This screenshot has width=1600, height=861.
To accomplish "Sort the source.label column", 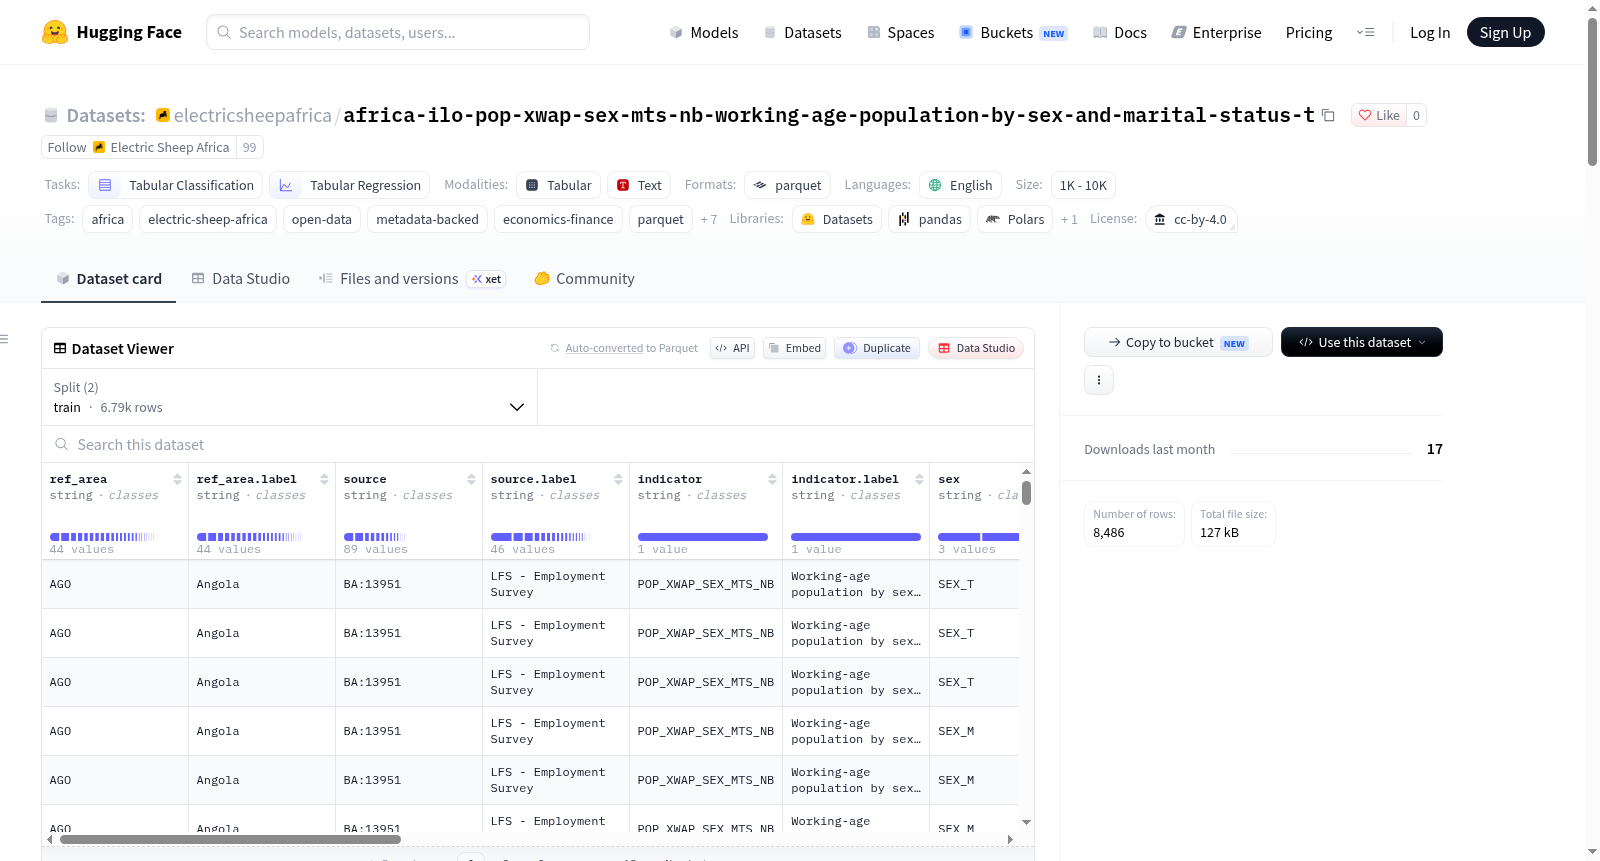I will coord(618,479).
